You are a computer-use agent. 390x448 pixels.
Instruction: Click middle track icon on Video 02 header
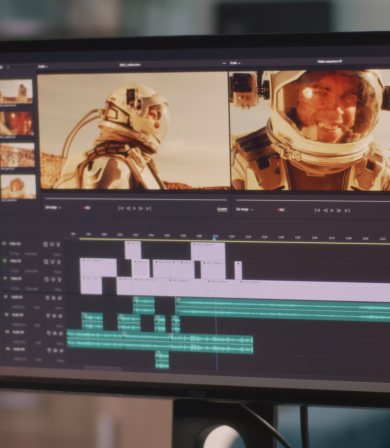[53, 262]
